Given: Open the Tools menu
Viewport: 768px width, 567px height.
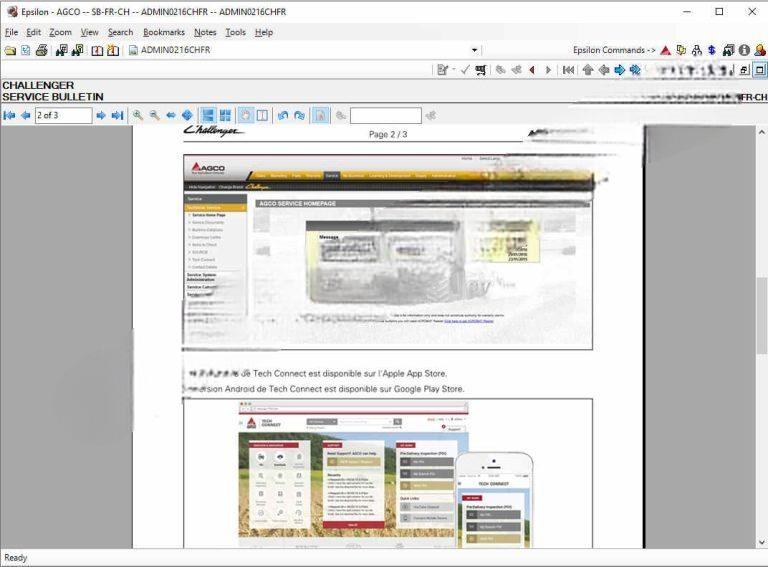Looking at the screenshot, I should tap(235, 32).
